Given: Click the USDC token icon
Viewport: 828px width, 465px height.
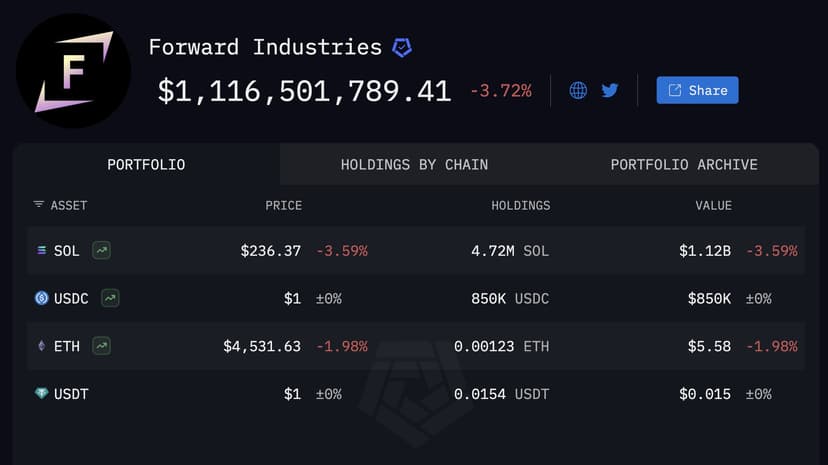Looking at the screenshot, I should [x=41, y=298].
